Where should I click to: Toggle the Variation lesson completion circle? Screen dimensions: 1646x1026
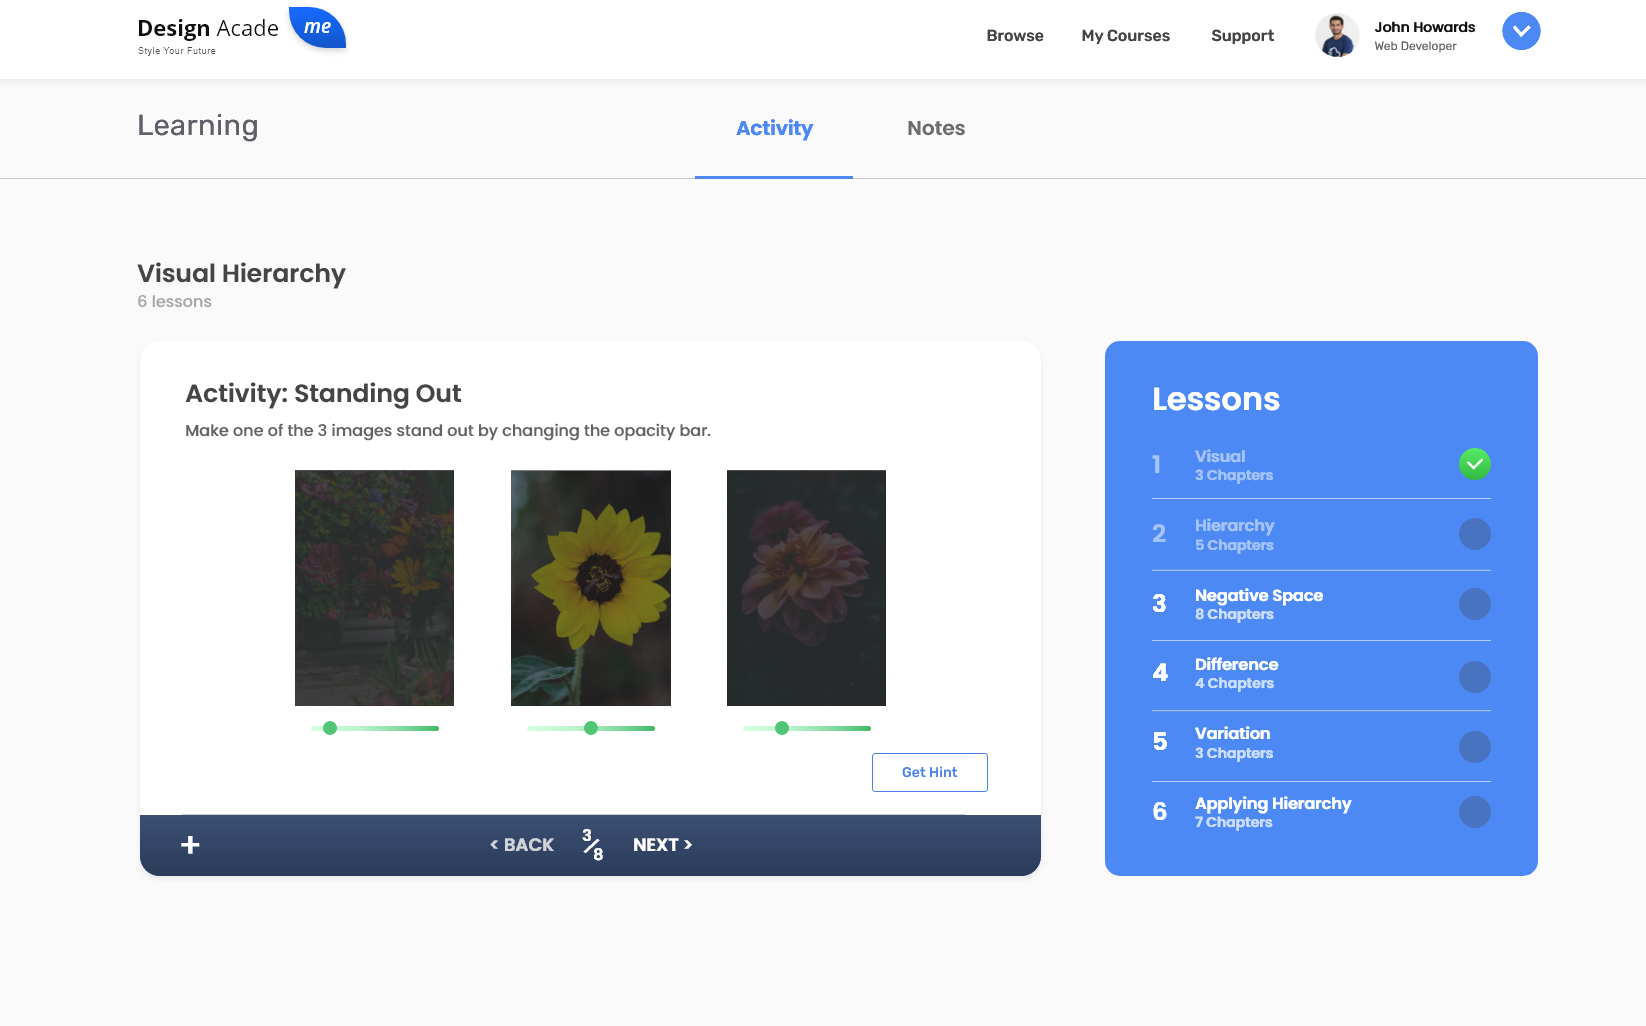pyautogui.click(x=1474, y=745)
